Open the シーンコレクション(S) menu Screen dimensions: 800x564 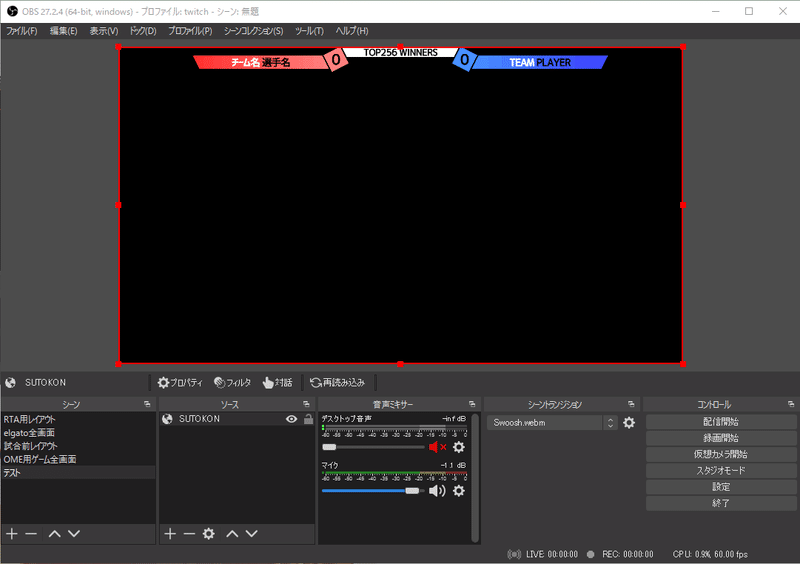253,31
